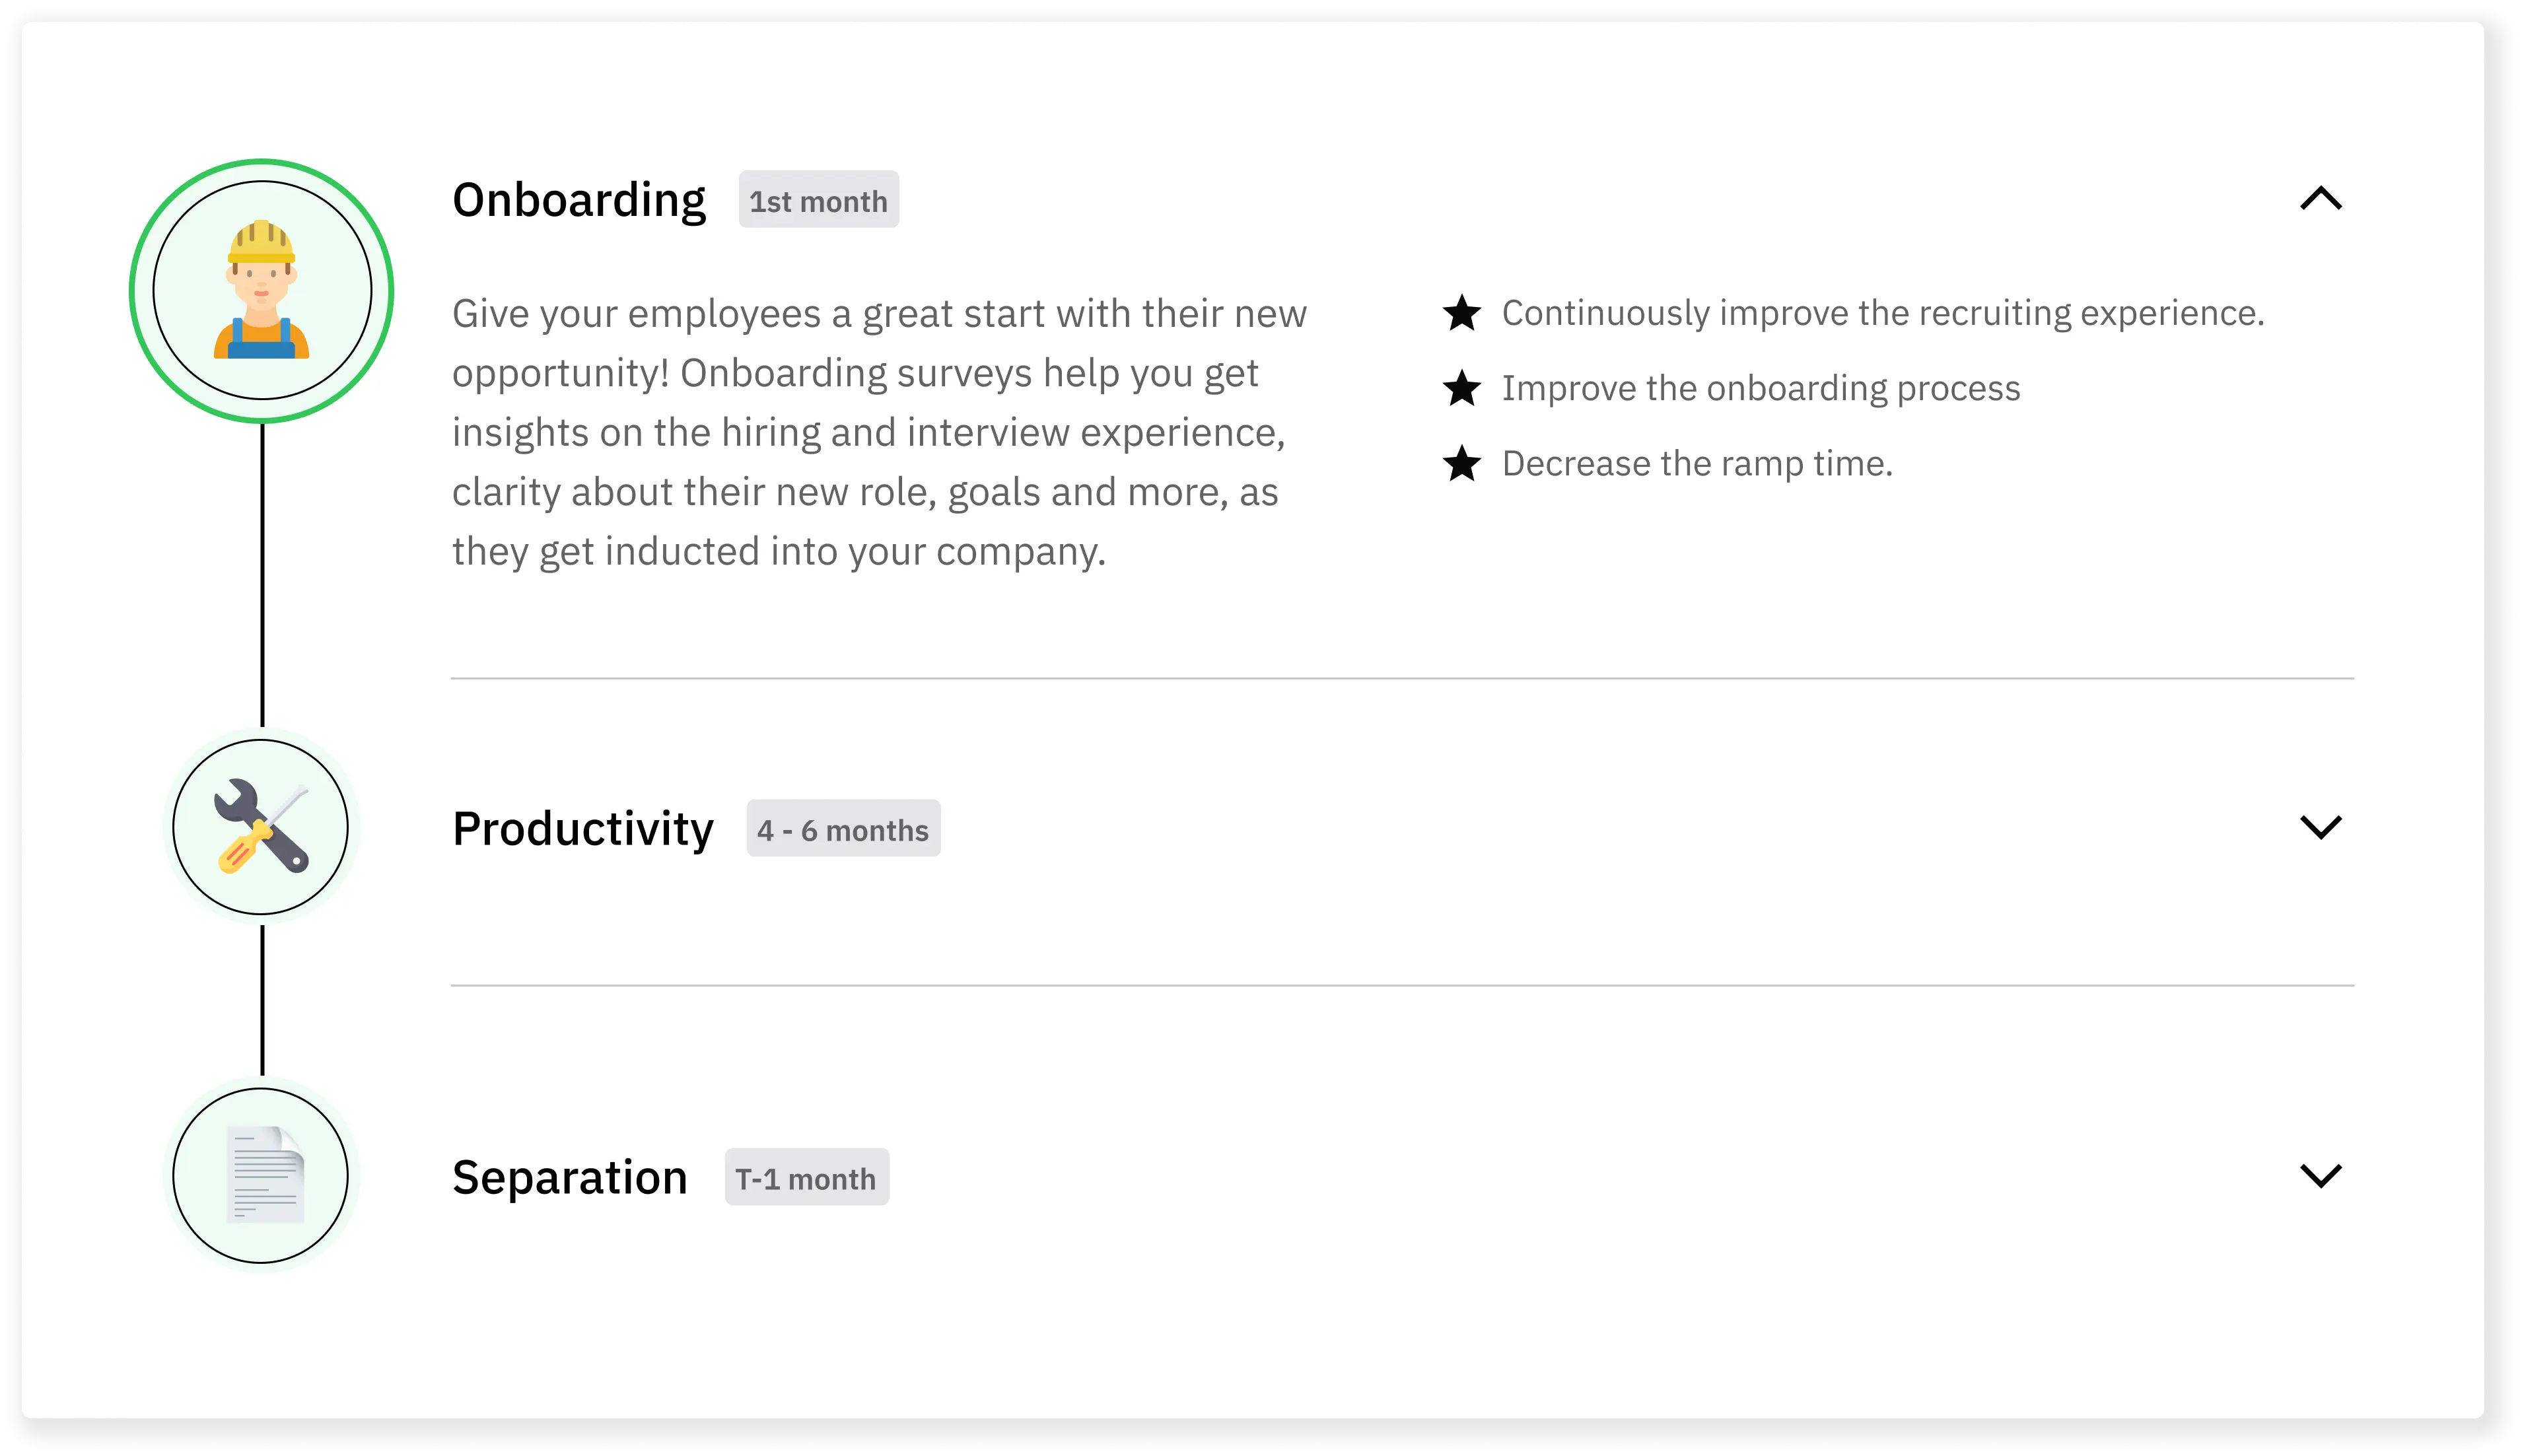Click "Continuously improve the recruiting experience" text
Viewport: 2522px width, 1456px height.
click(1882, 313)
